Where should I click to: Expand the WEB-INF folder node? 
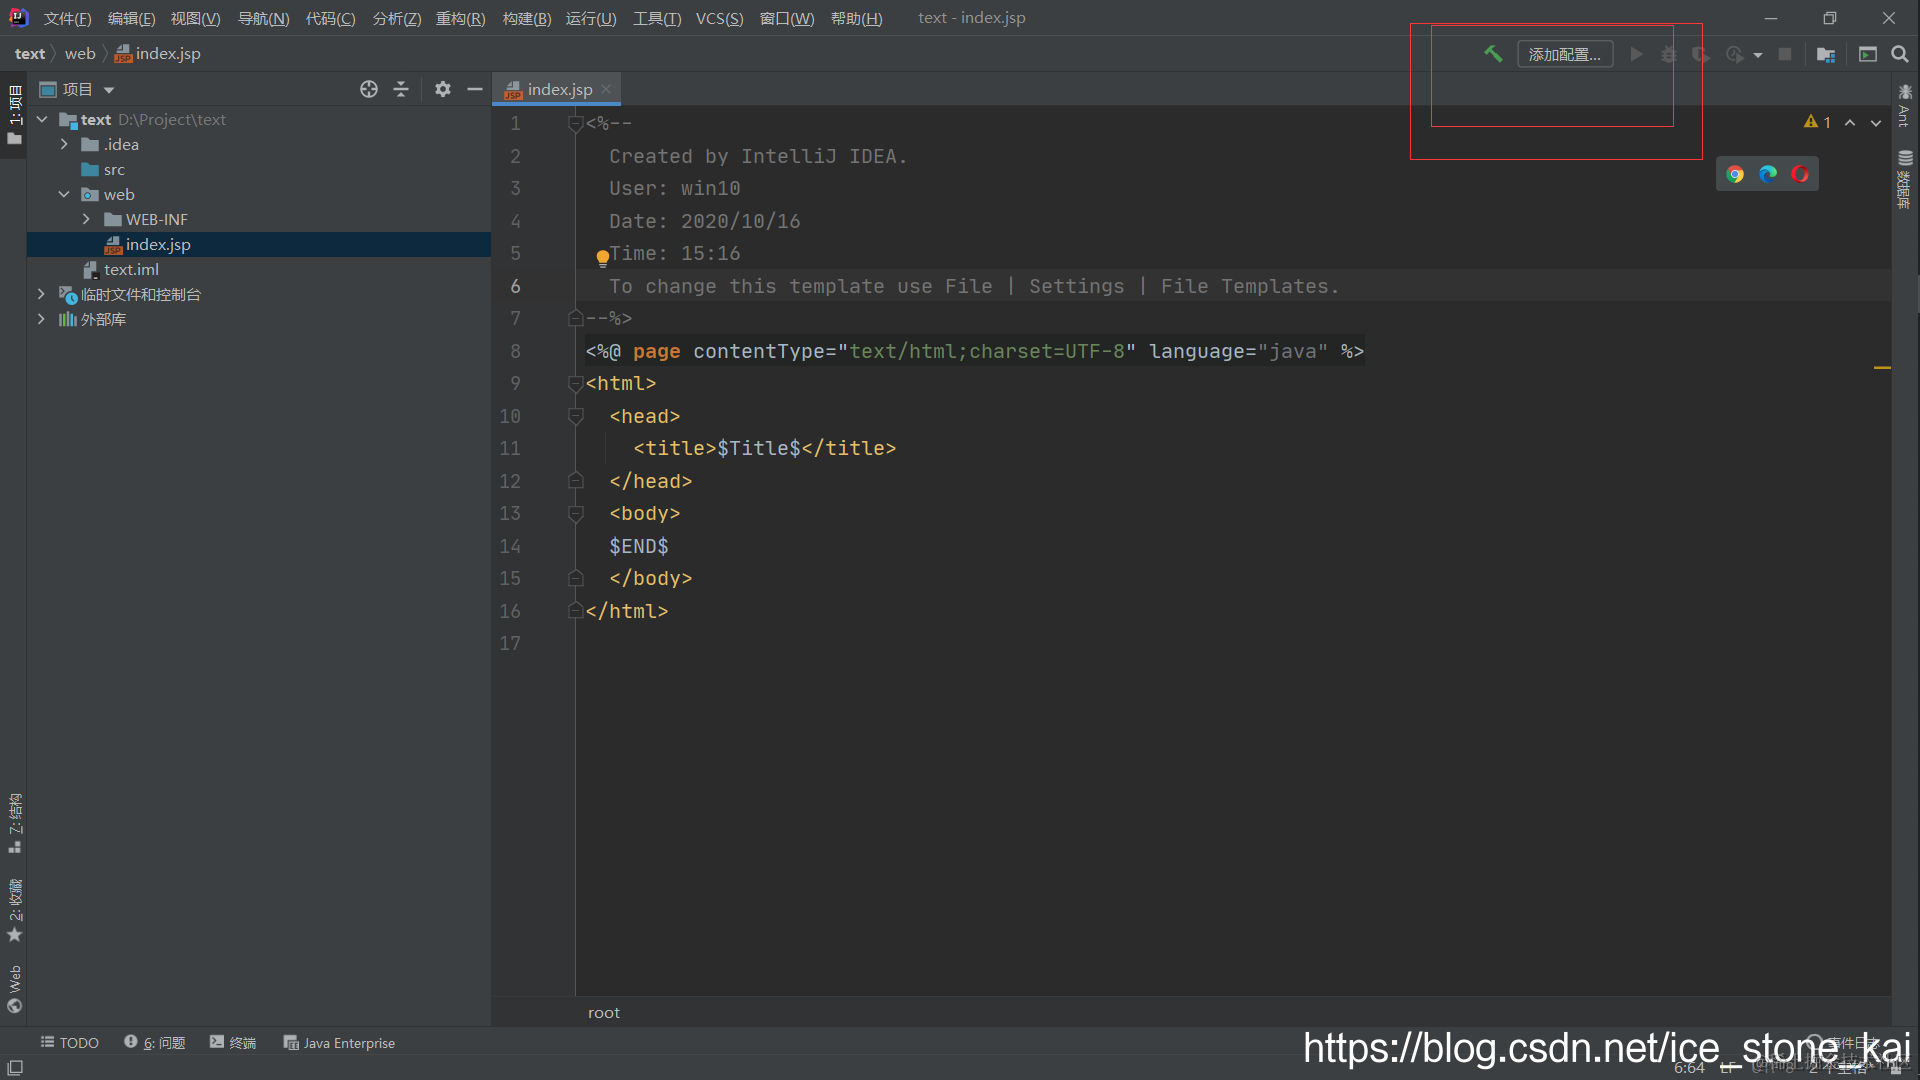(86, 219)
